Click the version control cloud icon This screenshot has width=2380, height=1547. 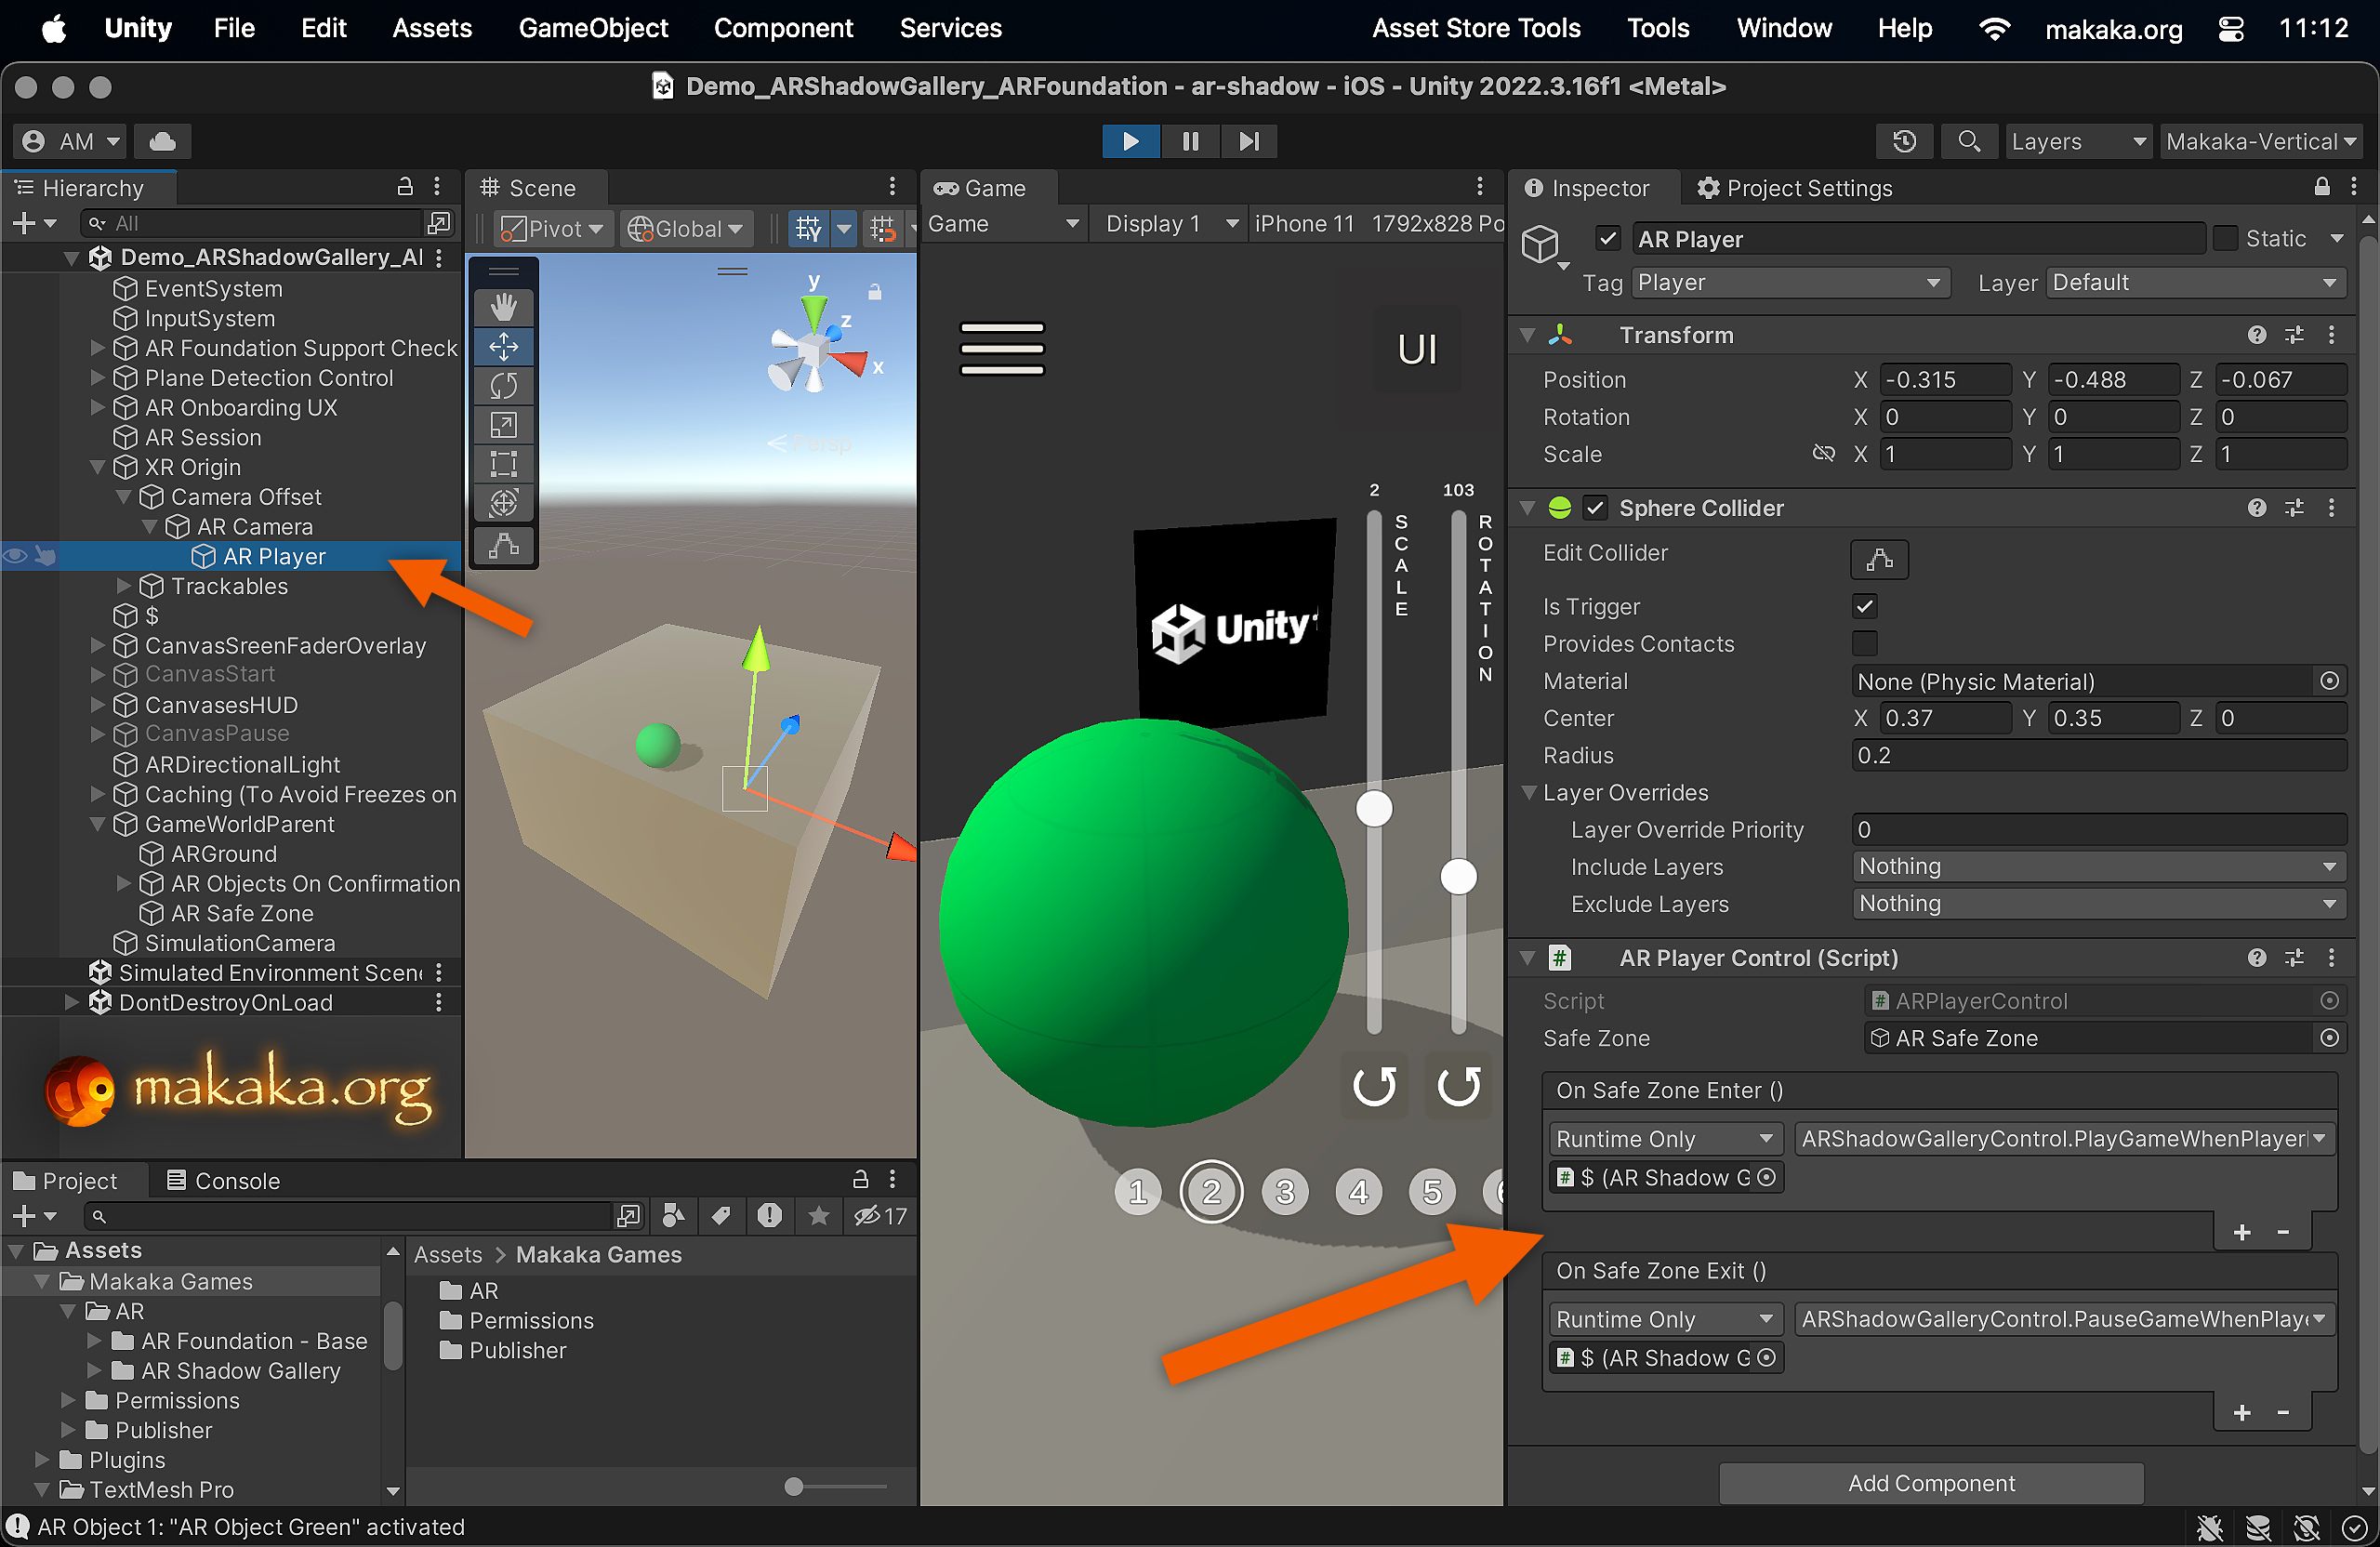point(162,141)
